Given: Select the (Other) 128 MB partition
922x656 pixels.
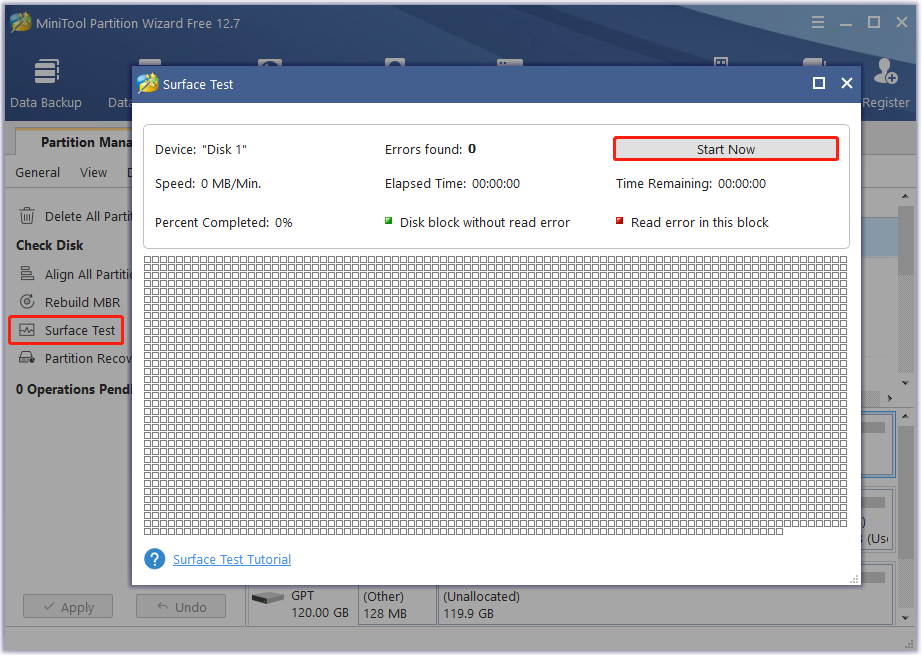Looking at the screenshot, I should coord(398,604).
